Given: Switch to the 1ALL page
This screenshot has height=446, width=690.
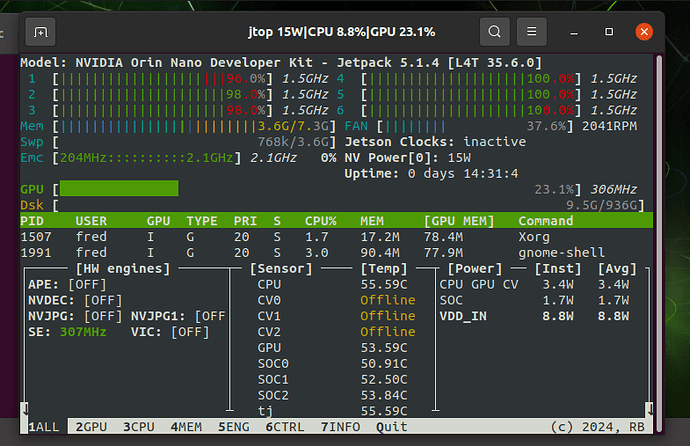Looking at the screenshot, I should coord(44,427).
